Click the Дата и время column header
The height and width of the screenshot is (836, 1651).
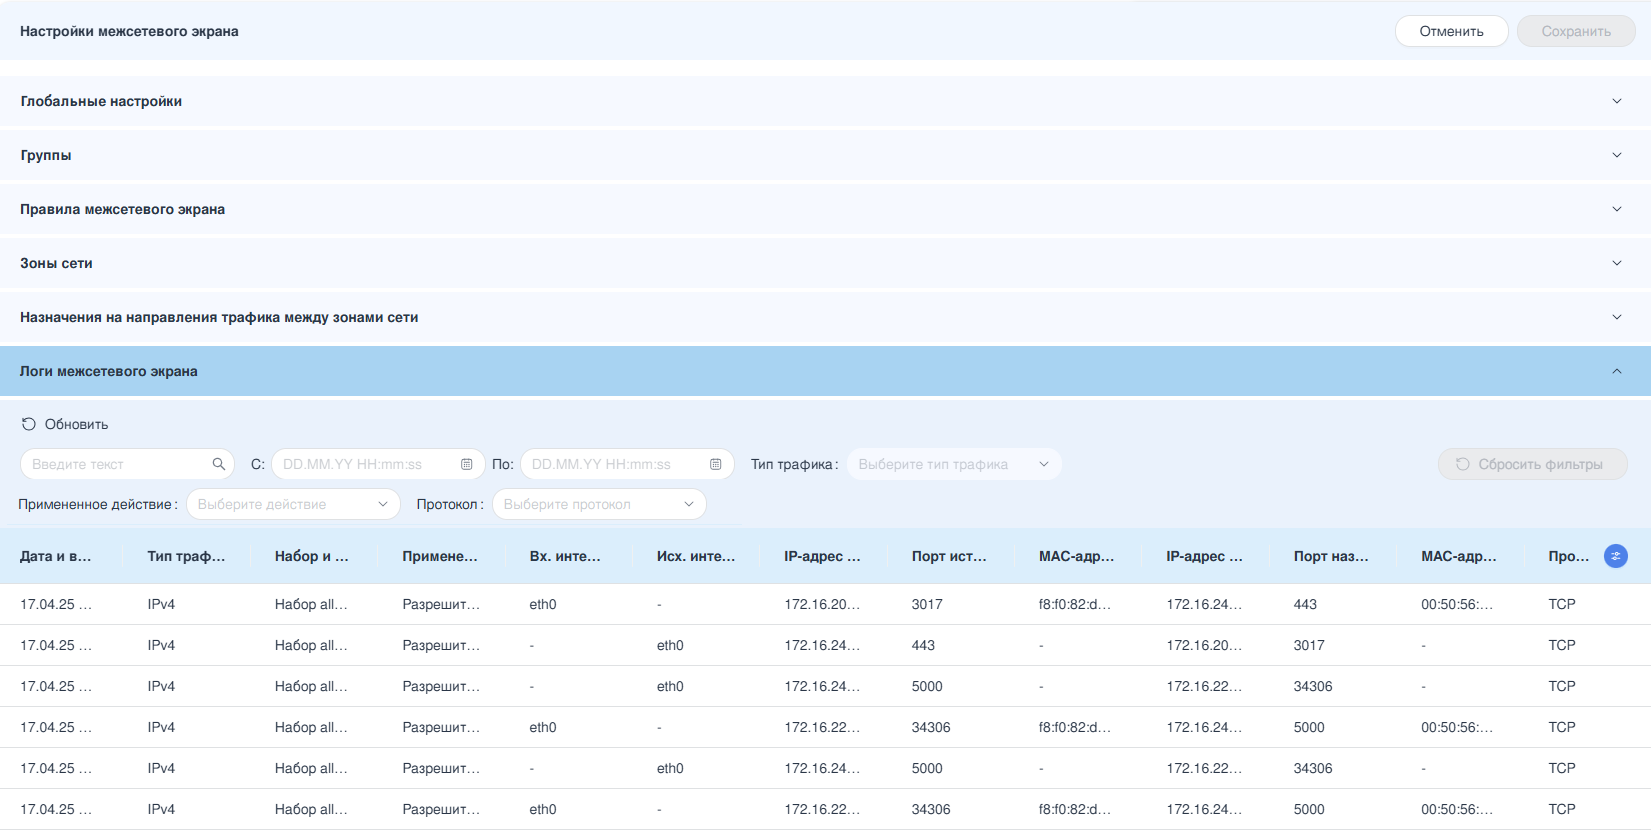point(56,556)
